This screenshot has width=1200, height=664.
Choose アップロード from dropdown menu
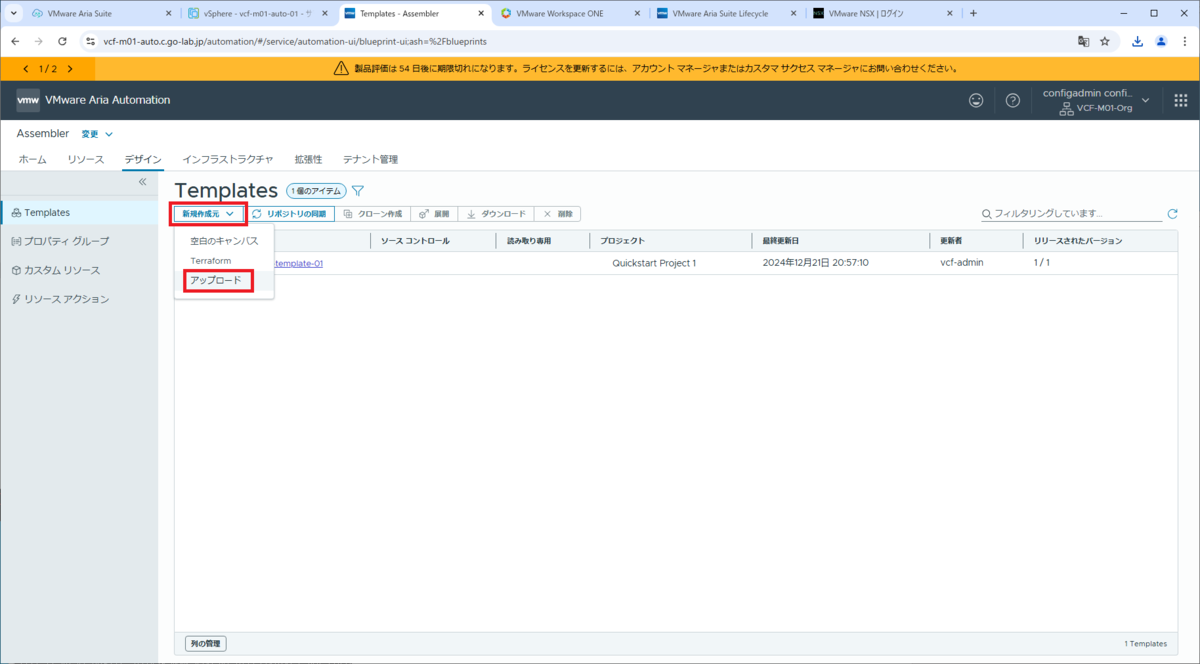point(216,281)
